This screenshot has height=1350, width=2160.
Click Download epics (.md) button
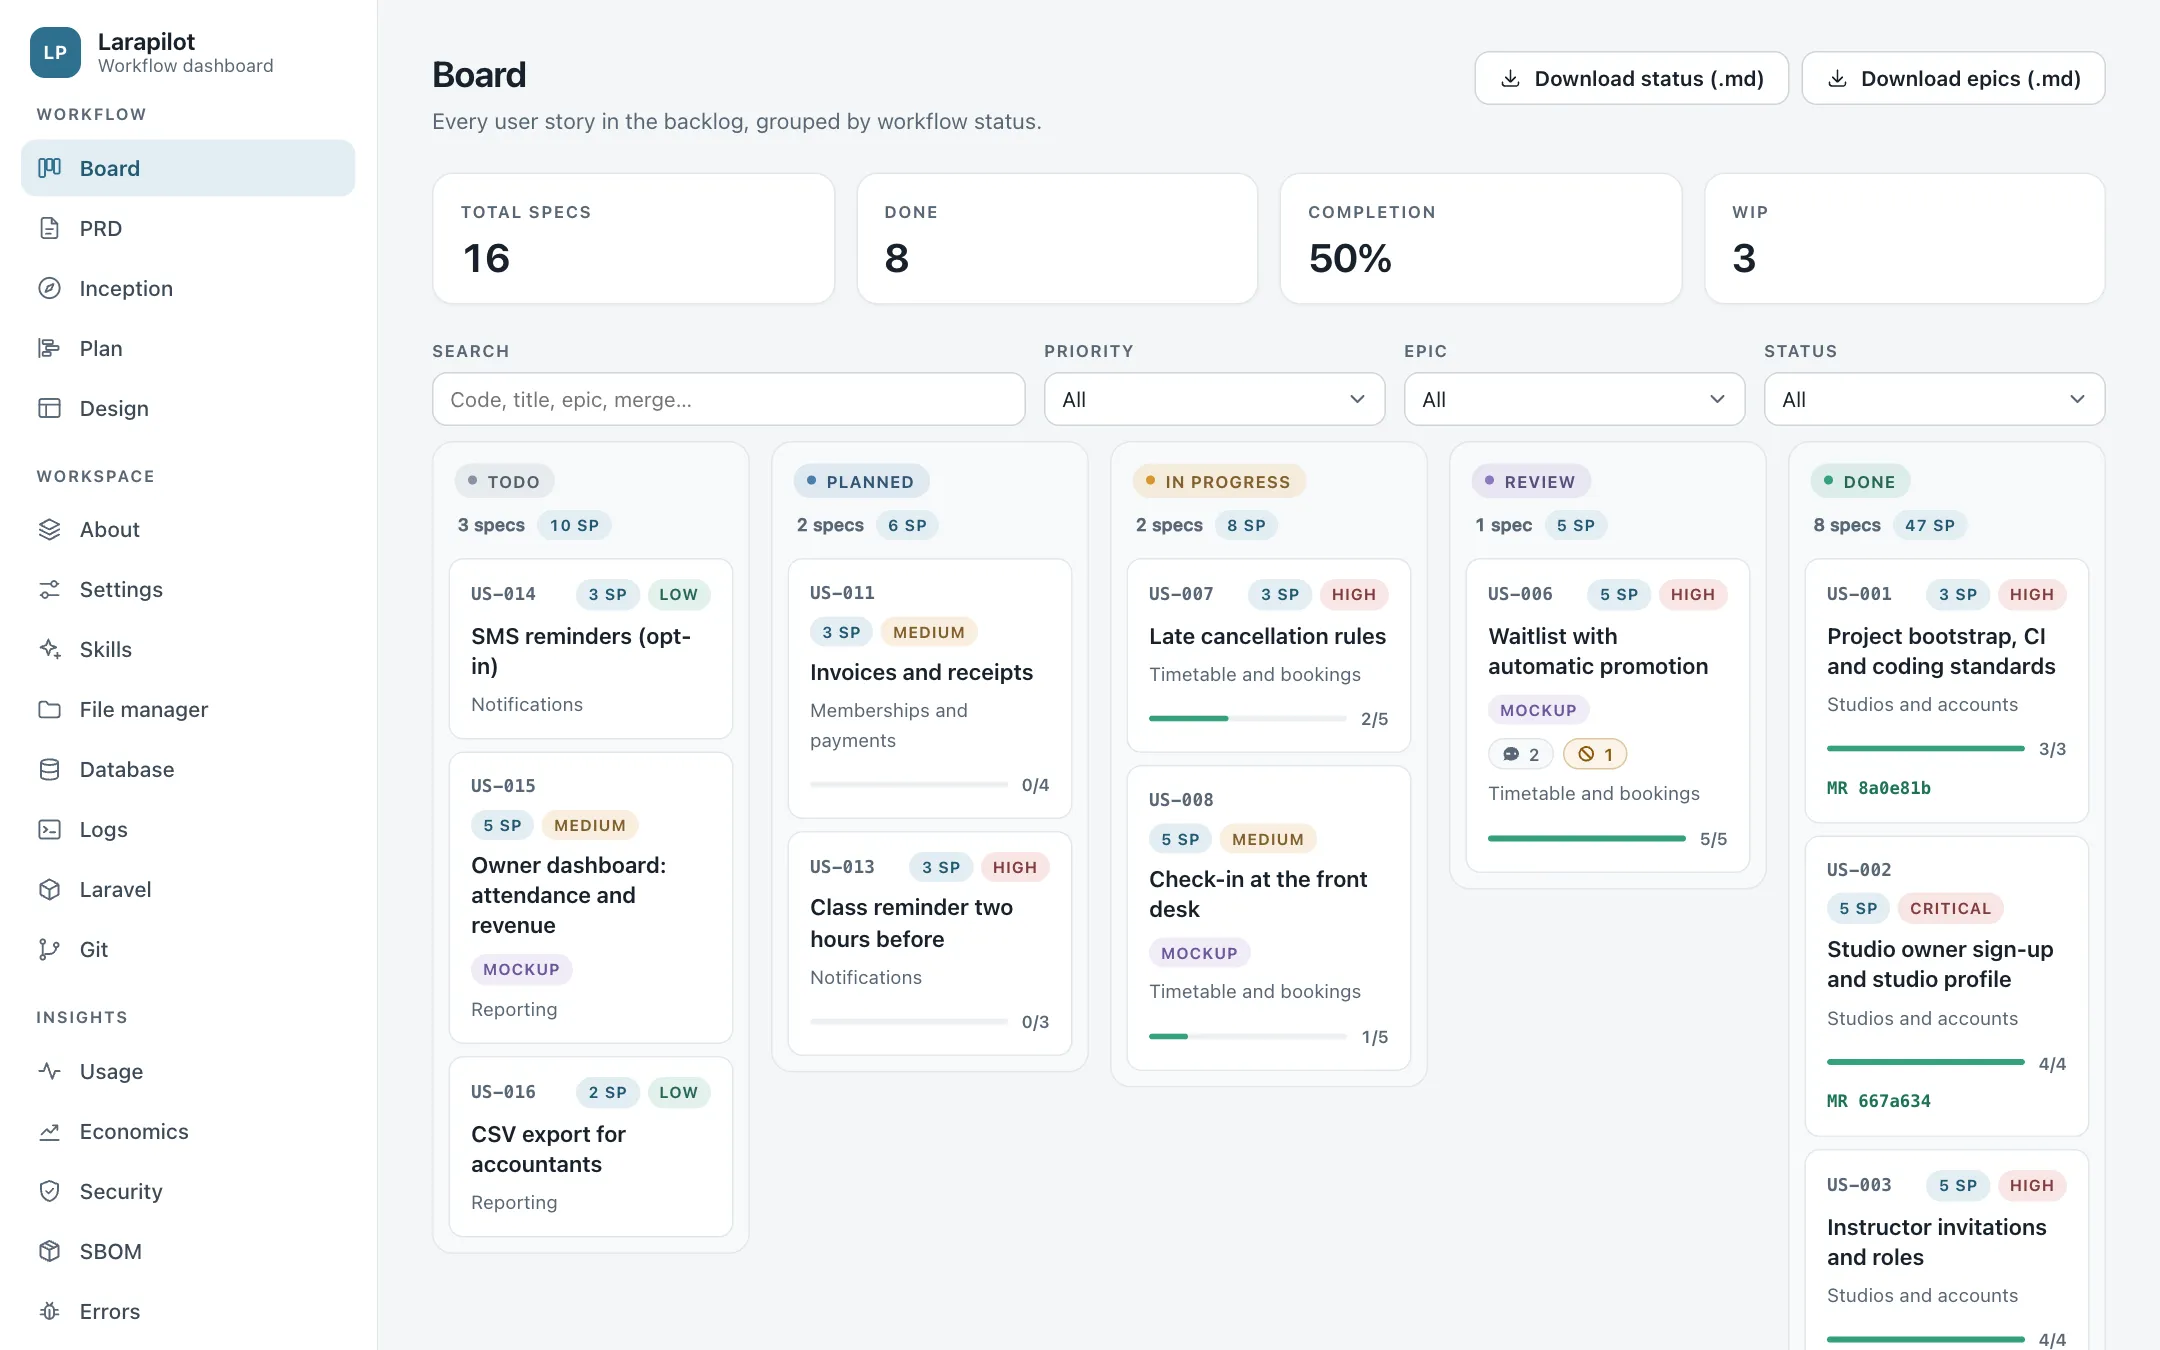click(x=1953, y=78)
